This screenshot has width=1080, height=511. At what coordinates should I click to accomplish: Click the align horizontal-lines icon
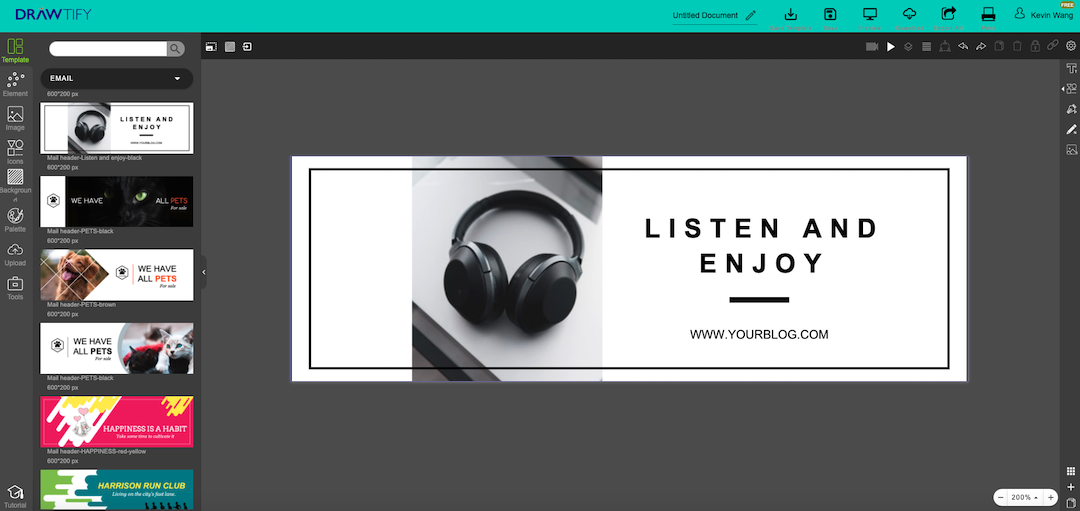[926, 46]
